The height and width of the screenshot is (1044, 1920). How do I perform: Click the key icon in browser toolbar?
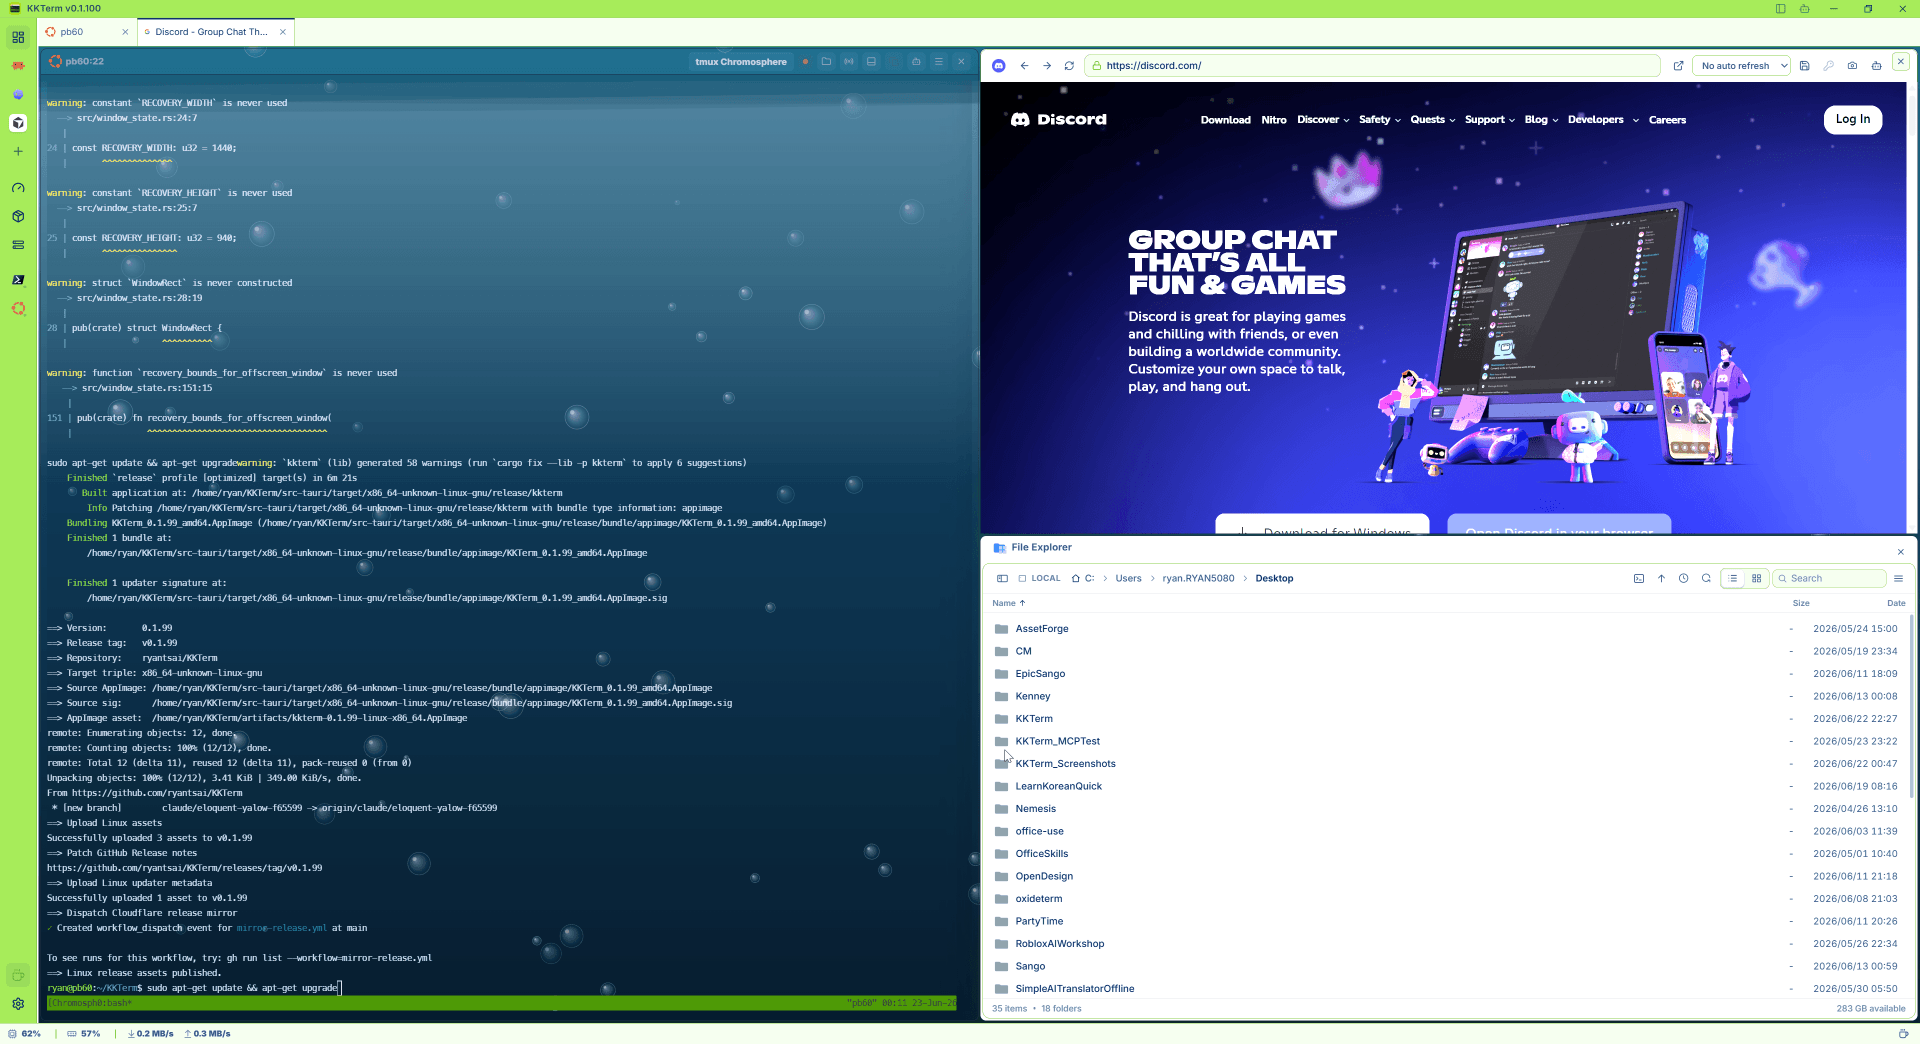[1828, 66]
